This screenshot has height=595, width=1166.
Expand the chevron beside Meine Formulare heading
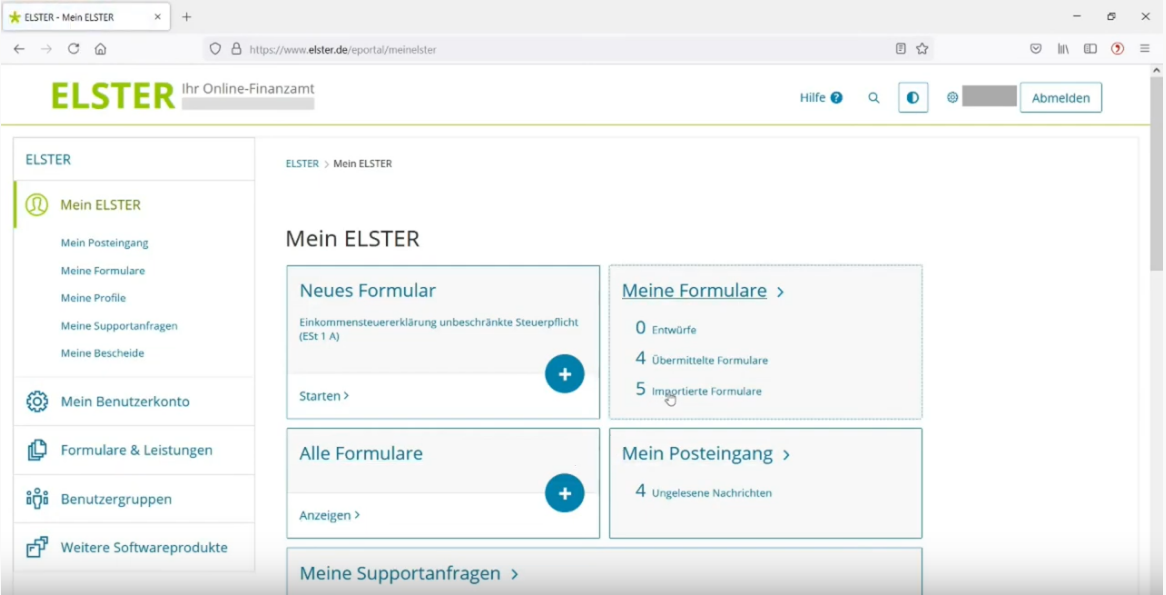click(x=780, y=292)
